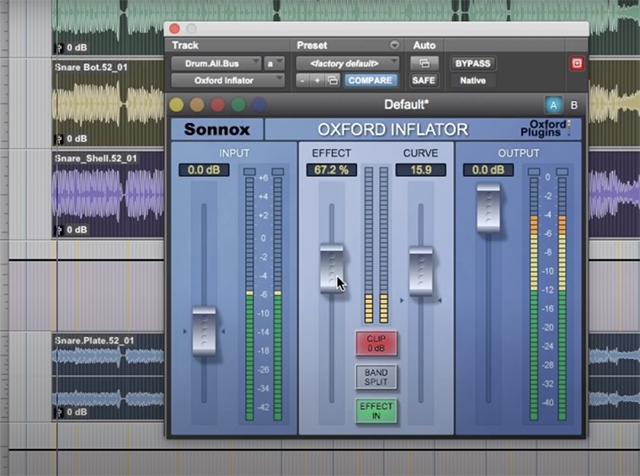Select next preset with plus button
This screenshot has width=640, height=476.
click(x=317, y=80)
